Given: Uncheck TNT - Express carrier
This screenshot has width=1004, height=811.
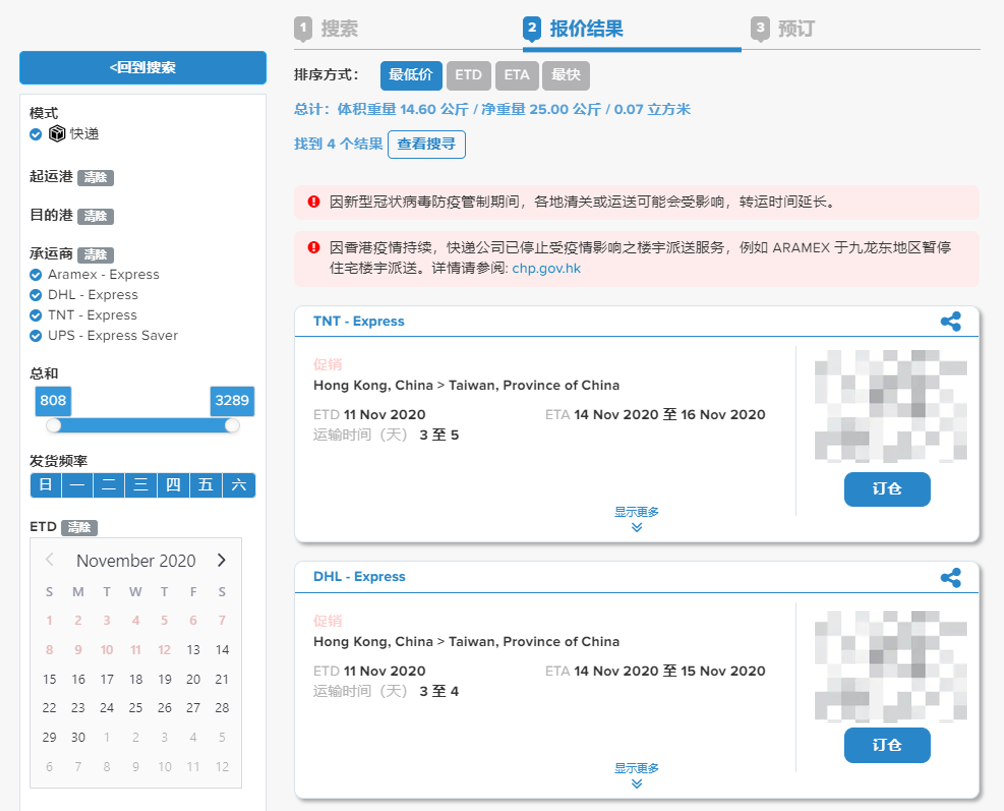Looking at the screenshot, I should (x=36, y=316).
